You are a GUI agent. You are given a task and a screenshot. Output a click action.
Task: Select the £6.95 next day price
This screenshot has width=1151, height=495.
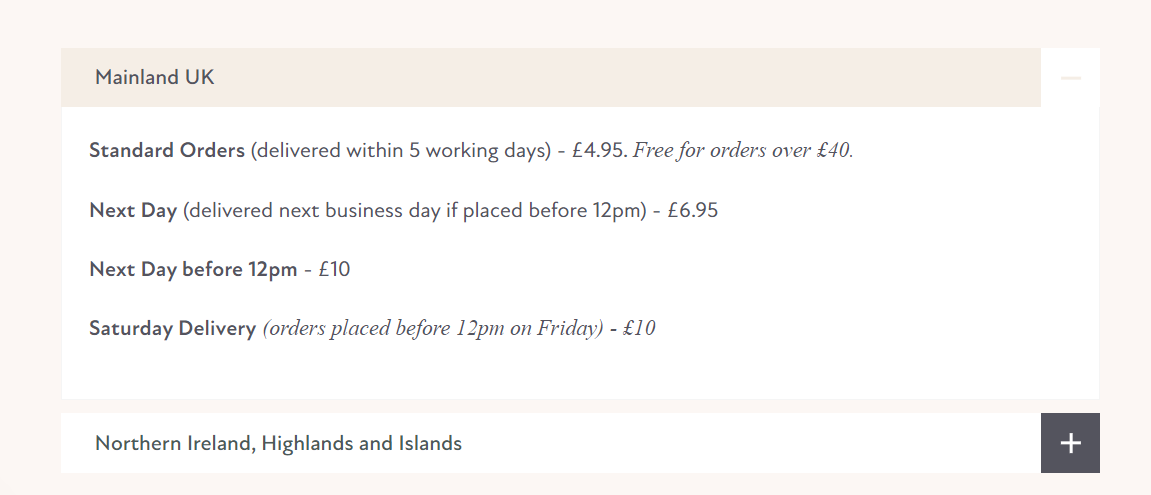coord(692,211)
